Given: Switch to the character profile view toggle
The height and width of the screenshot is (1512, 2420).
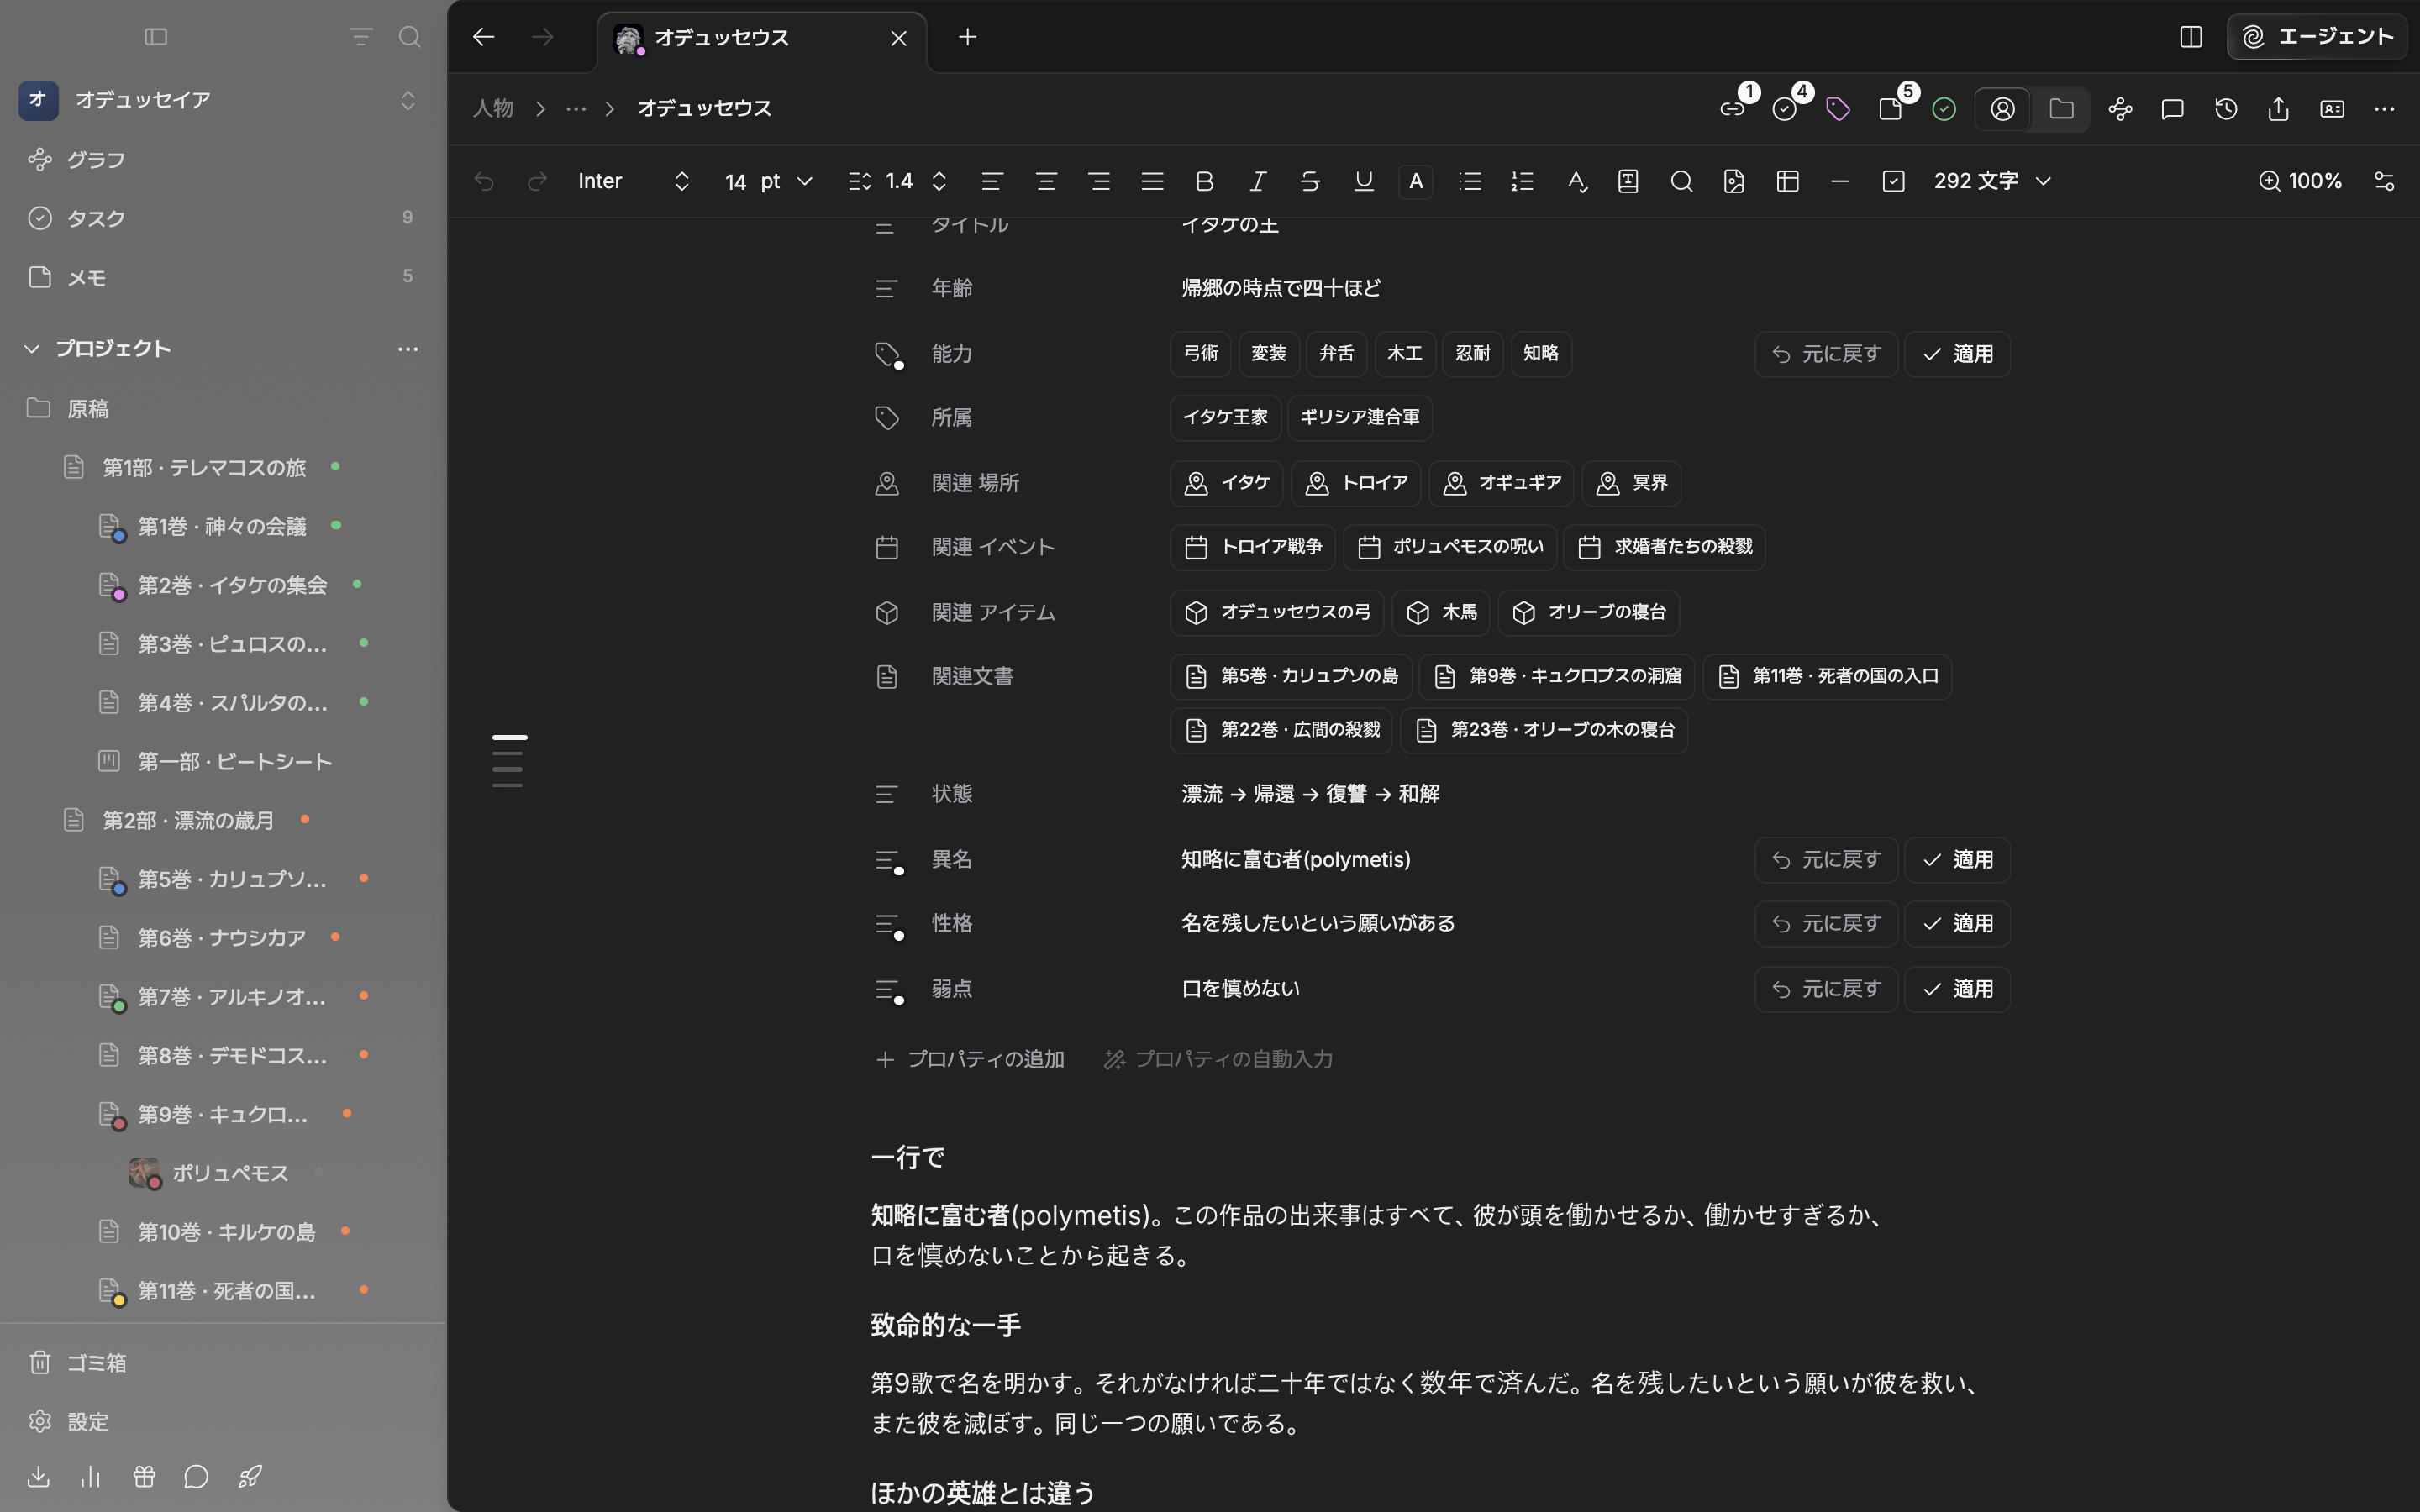Looking at the screenshot, I should pyautogui.click(x=2003, y=109).
